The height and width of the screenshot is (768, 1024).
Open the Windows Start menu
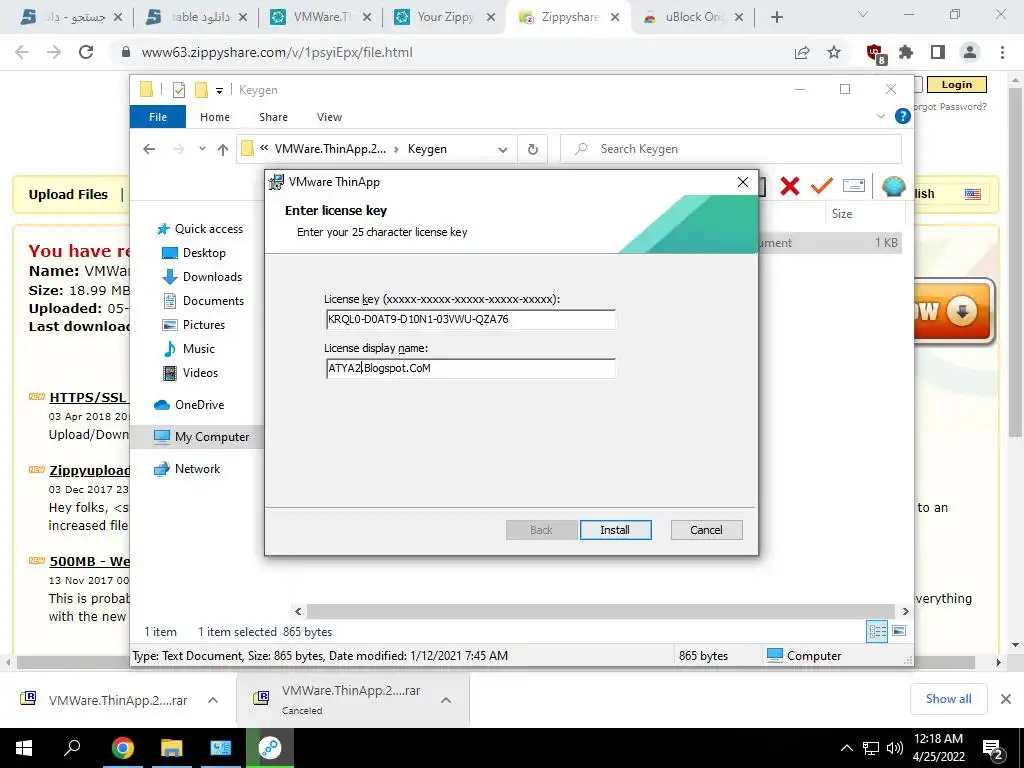[24, 748]
